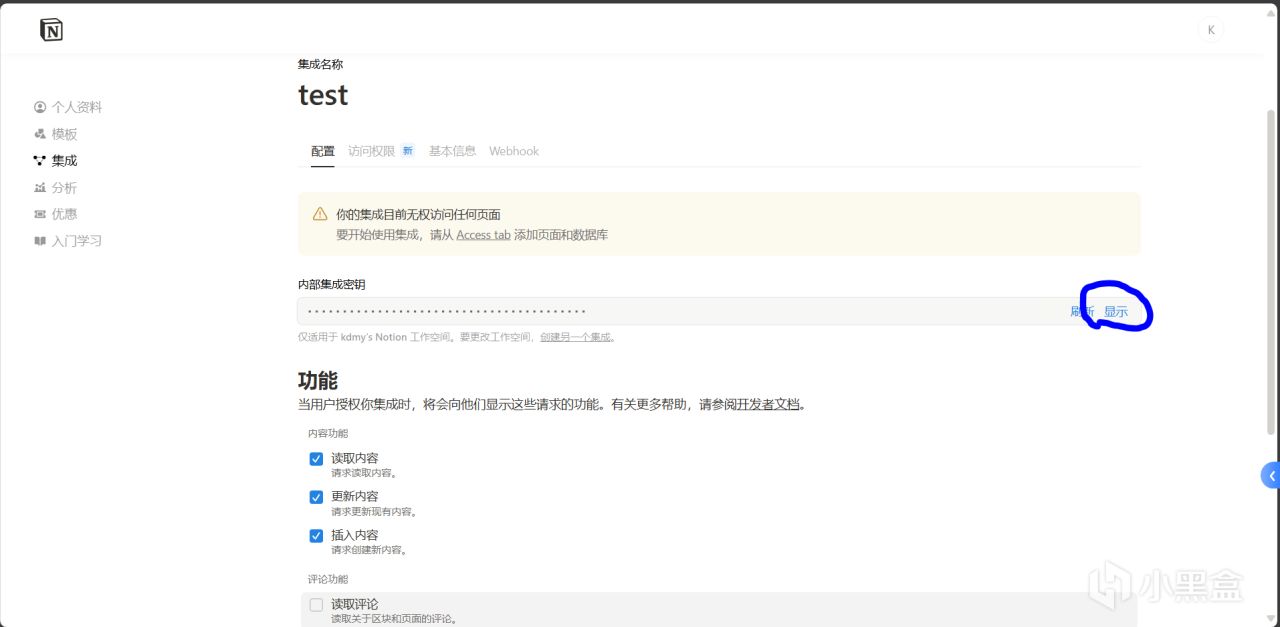Click 刷新 to refresh the secret
Viewport: 1280px width, 627px height.
click(1082, 311)
